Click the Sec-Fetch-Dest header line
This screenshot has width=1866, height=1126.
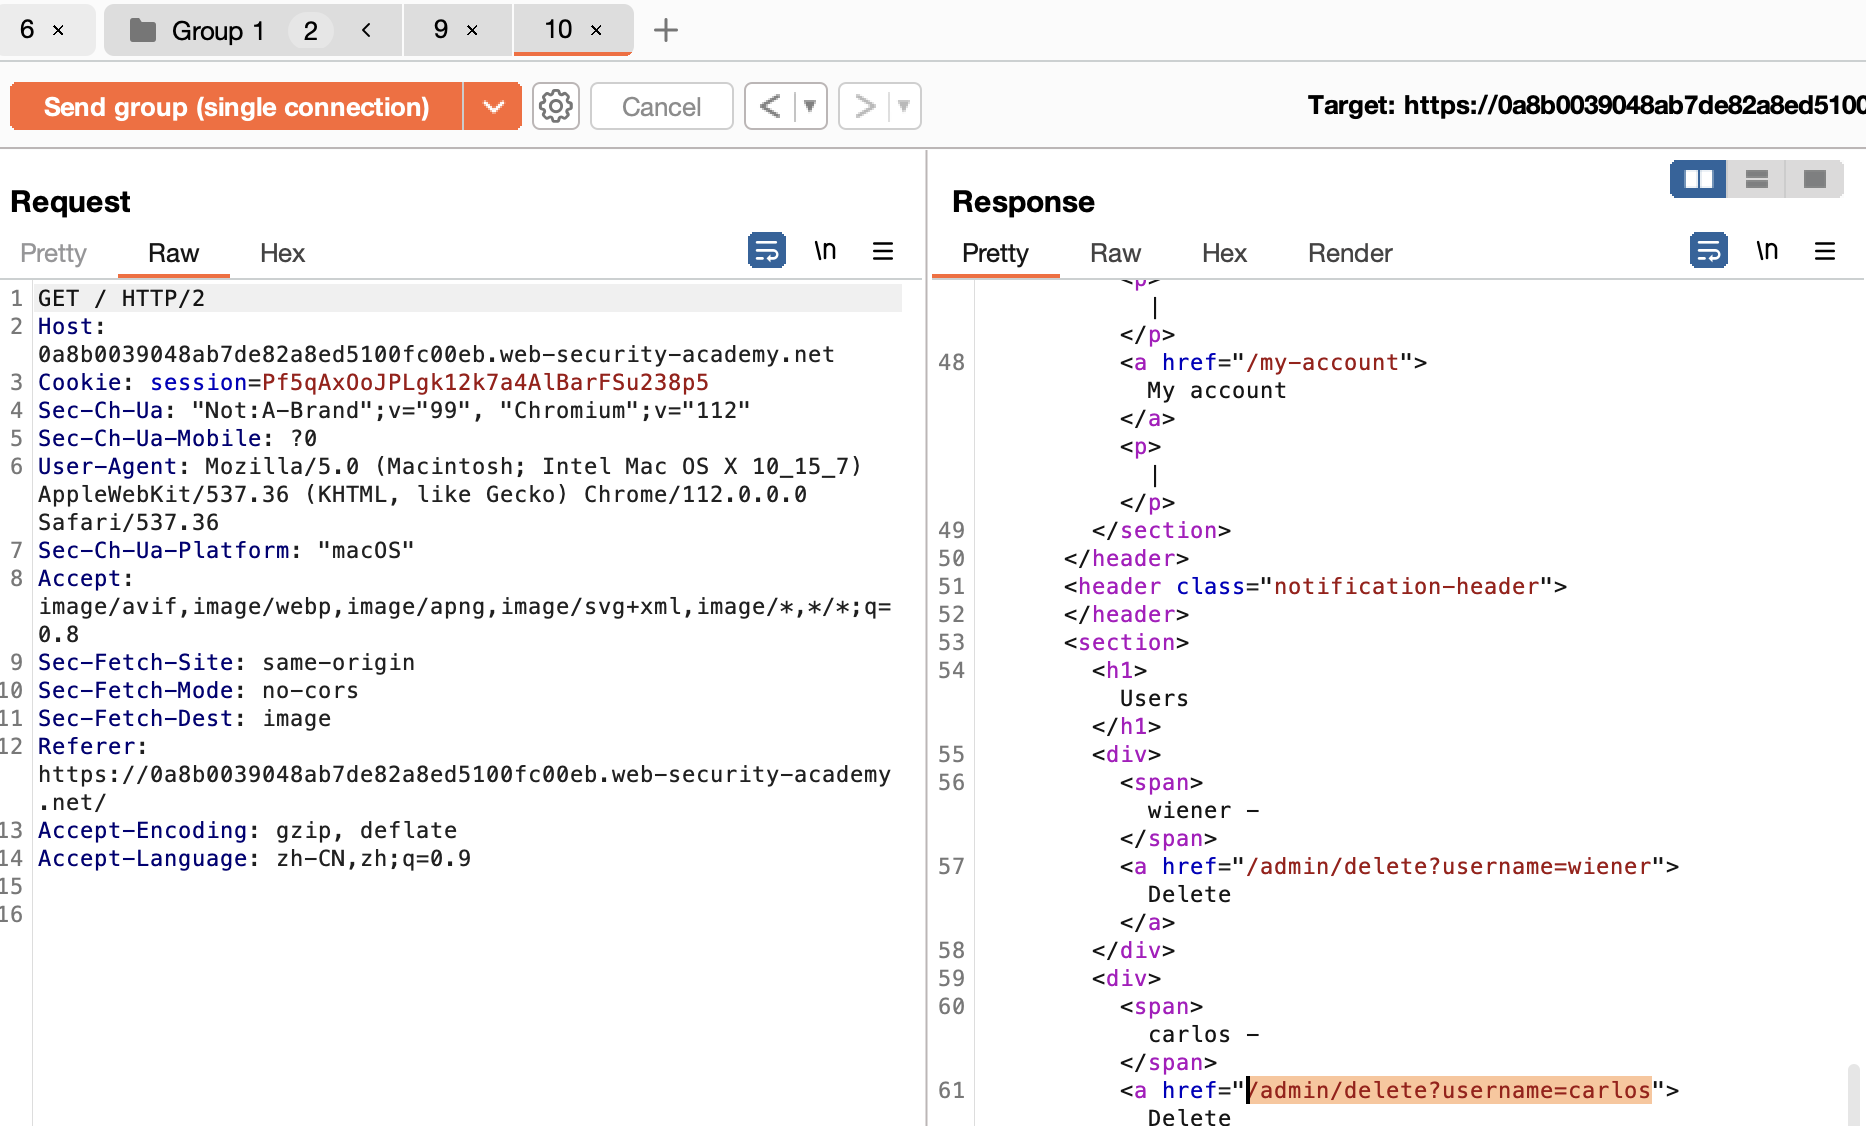coord(184,718)
